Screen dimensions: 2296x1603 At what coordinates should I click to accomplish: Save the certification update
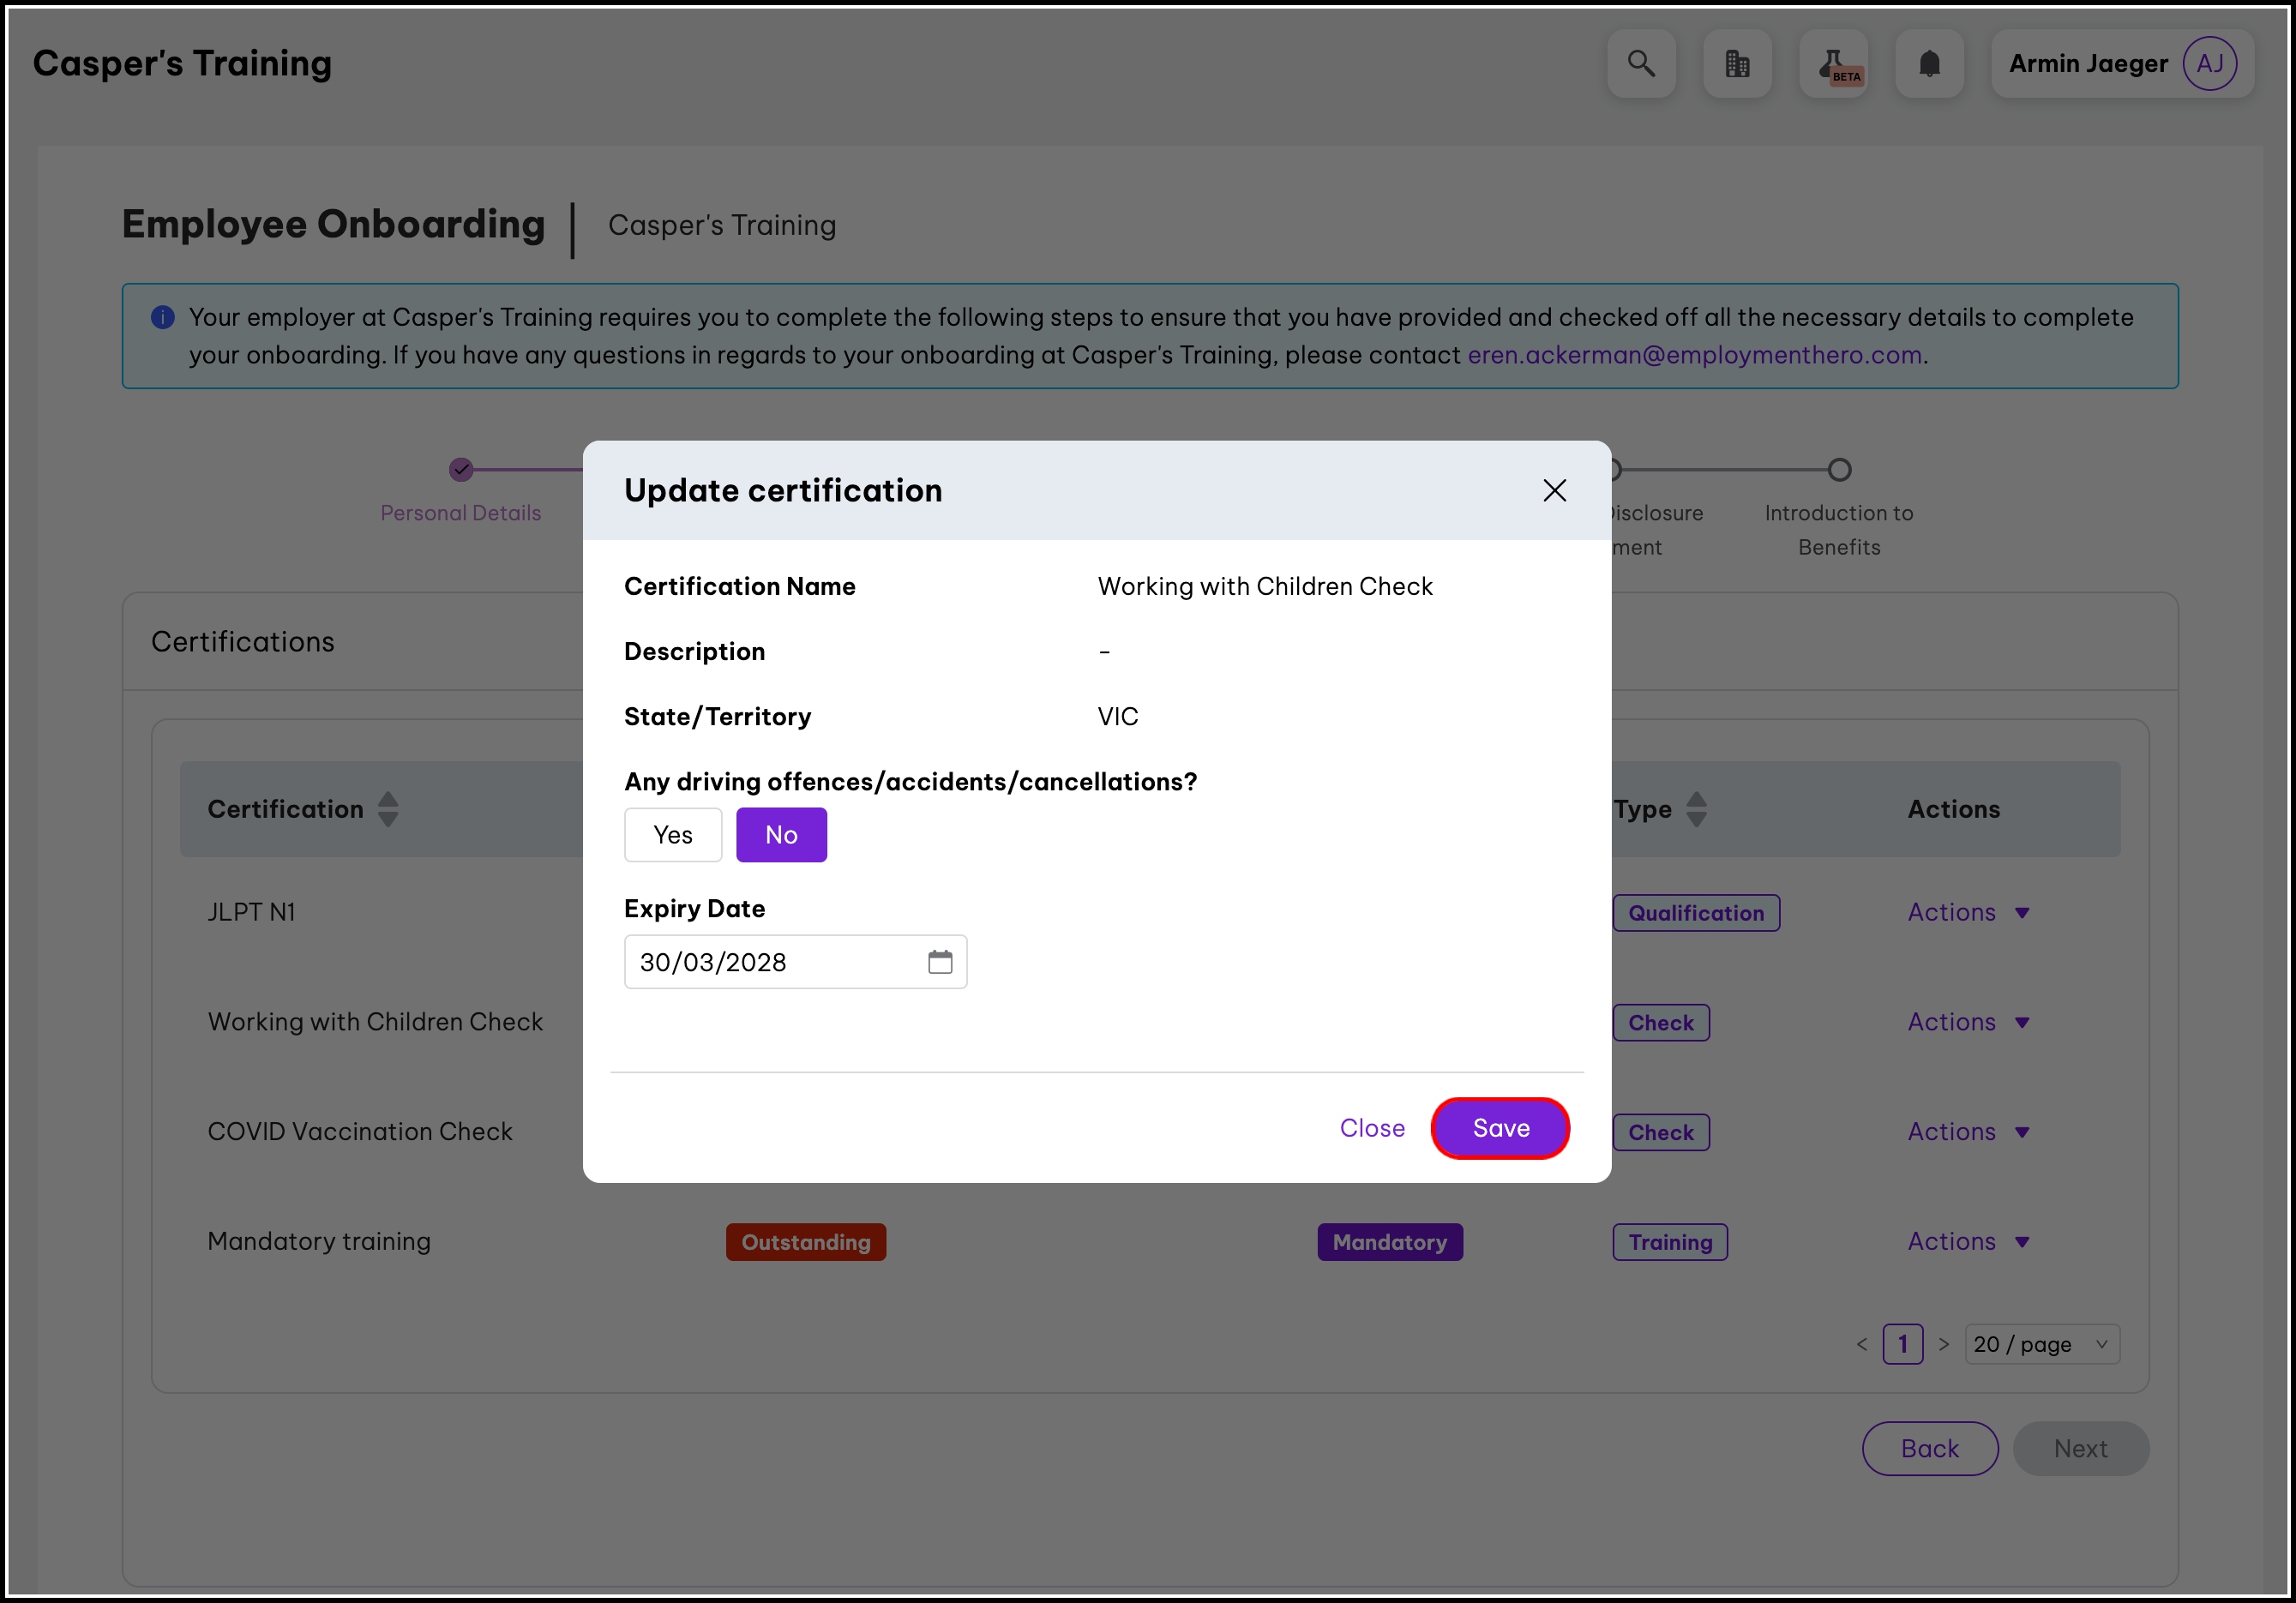point(1500,1128)
